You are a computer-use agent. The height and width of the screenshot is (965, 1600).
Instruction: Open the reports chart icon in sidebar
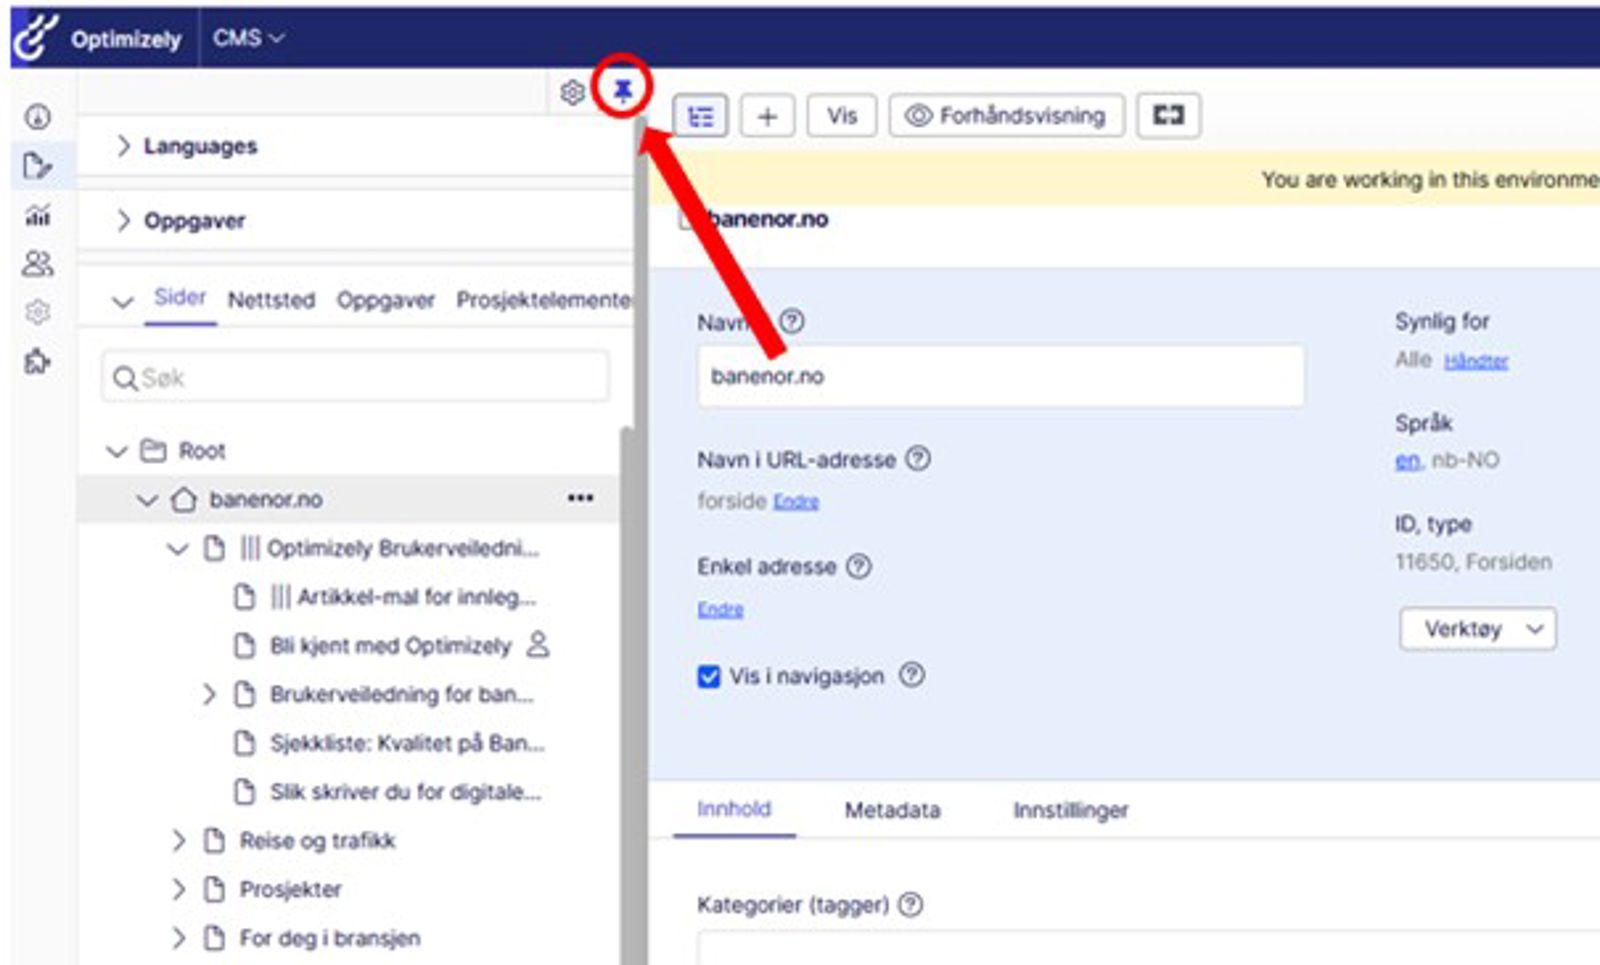(x=38, y=214)
